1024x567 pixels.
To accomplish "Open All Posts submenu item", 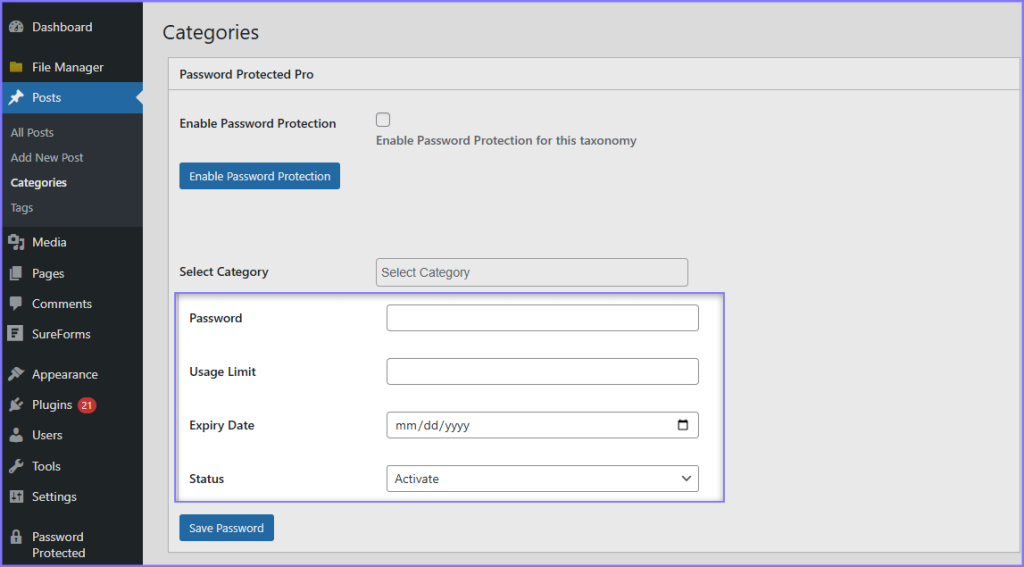I will coord(32,133).
